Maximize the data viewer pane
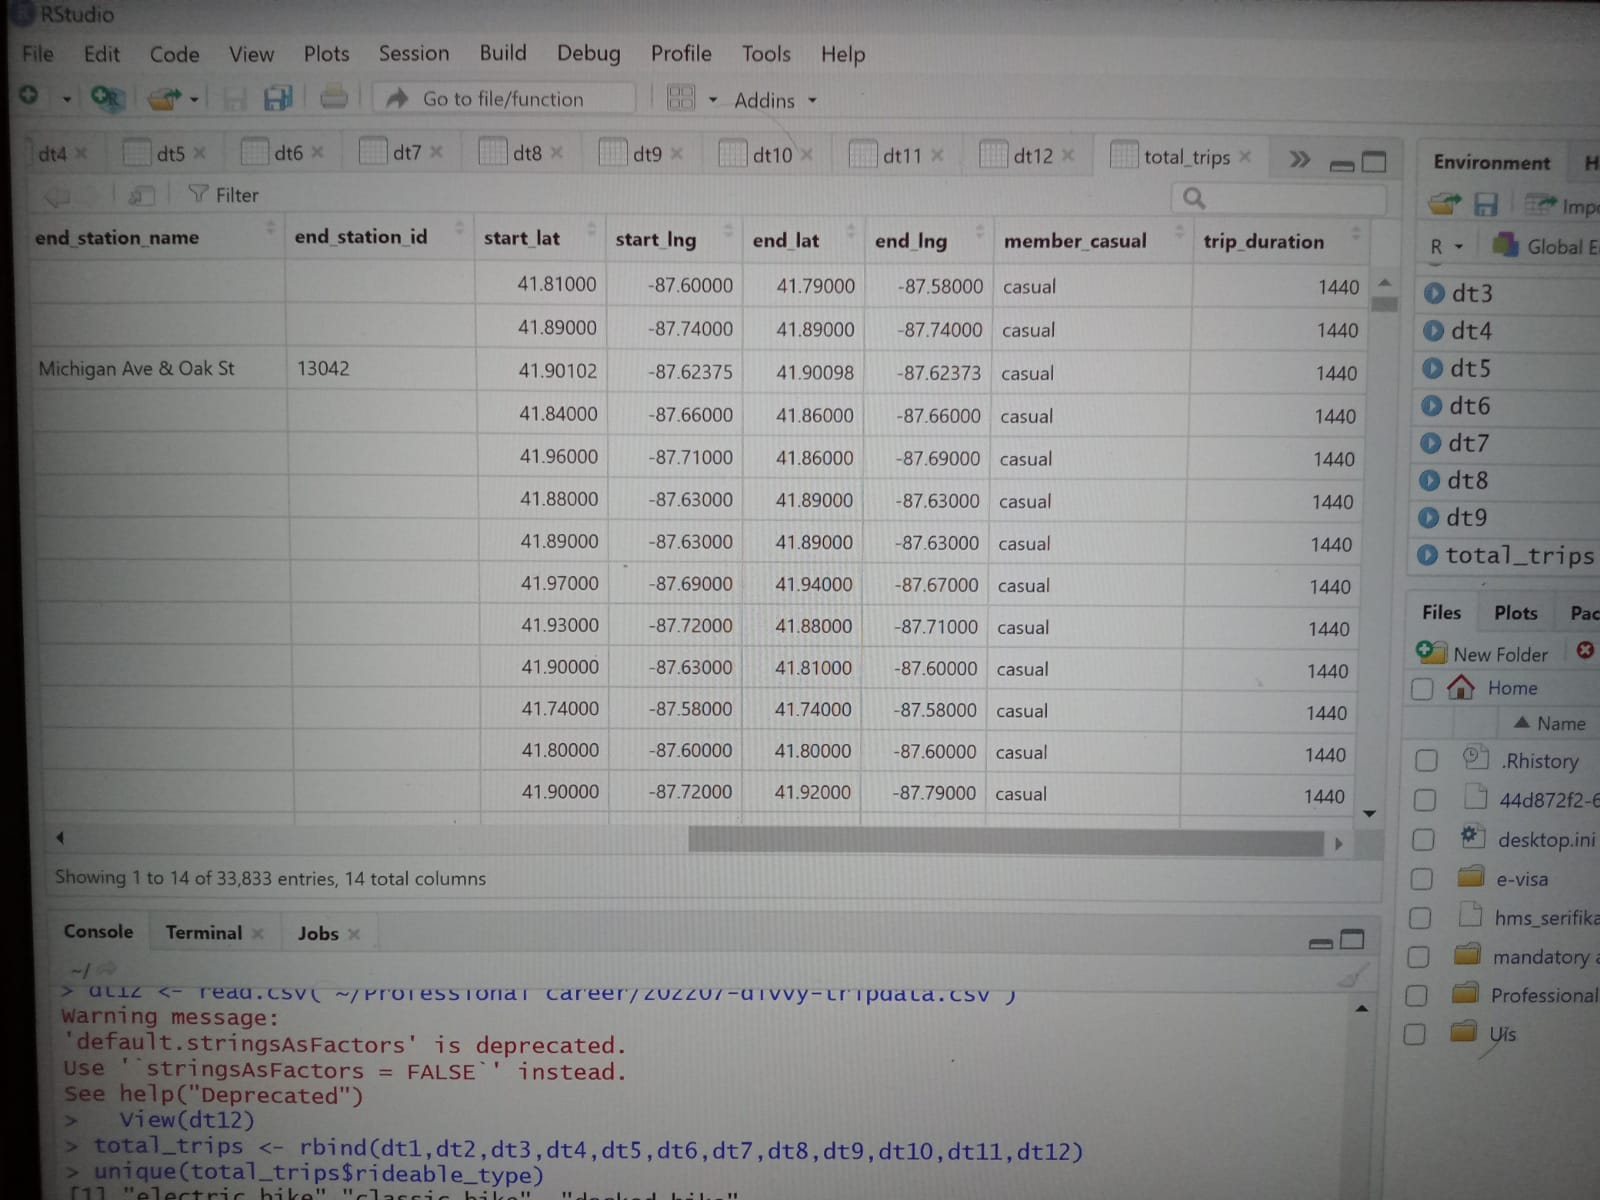The width and height of the screenshot is (1600, 1200). coord(1375,161)
